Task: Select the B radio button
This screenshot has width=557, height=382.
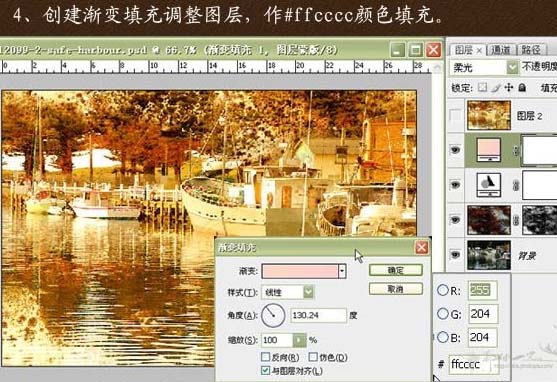Action: [443, 337]
